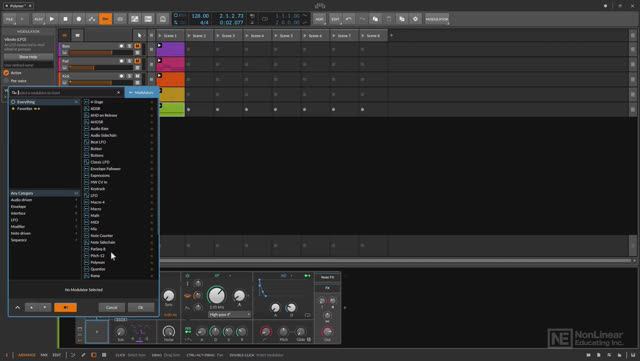Adjust the Pad track volume fader
Image resolution: width=640 pixels, height=361 pixels.
[101, 68]
